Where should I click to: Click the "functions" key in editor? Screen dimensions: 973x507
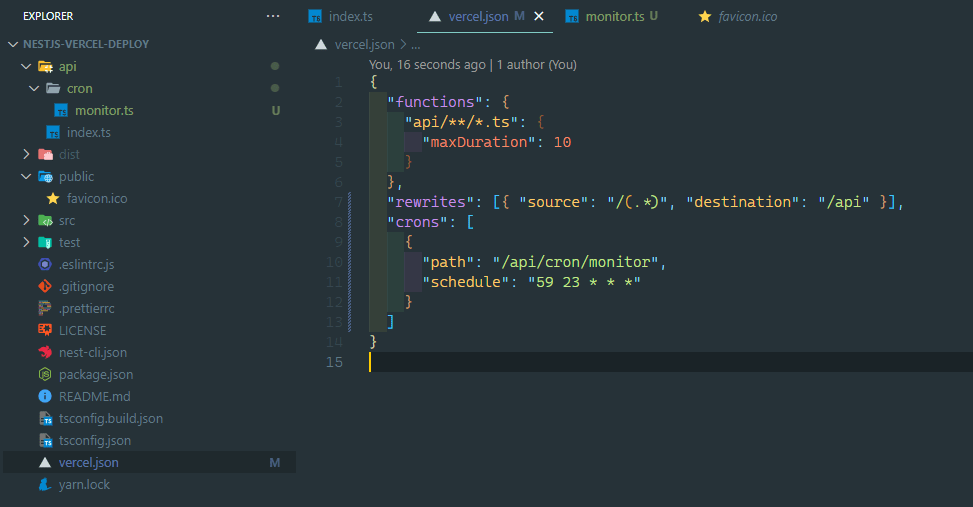pos(434,102)
